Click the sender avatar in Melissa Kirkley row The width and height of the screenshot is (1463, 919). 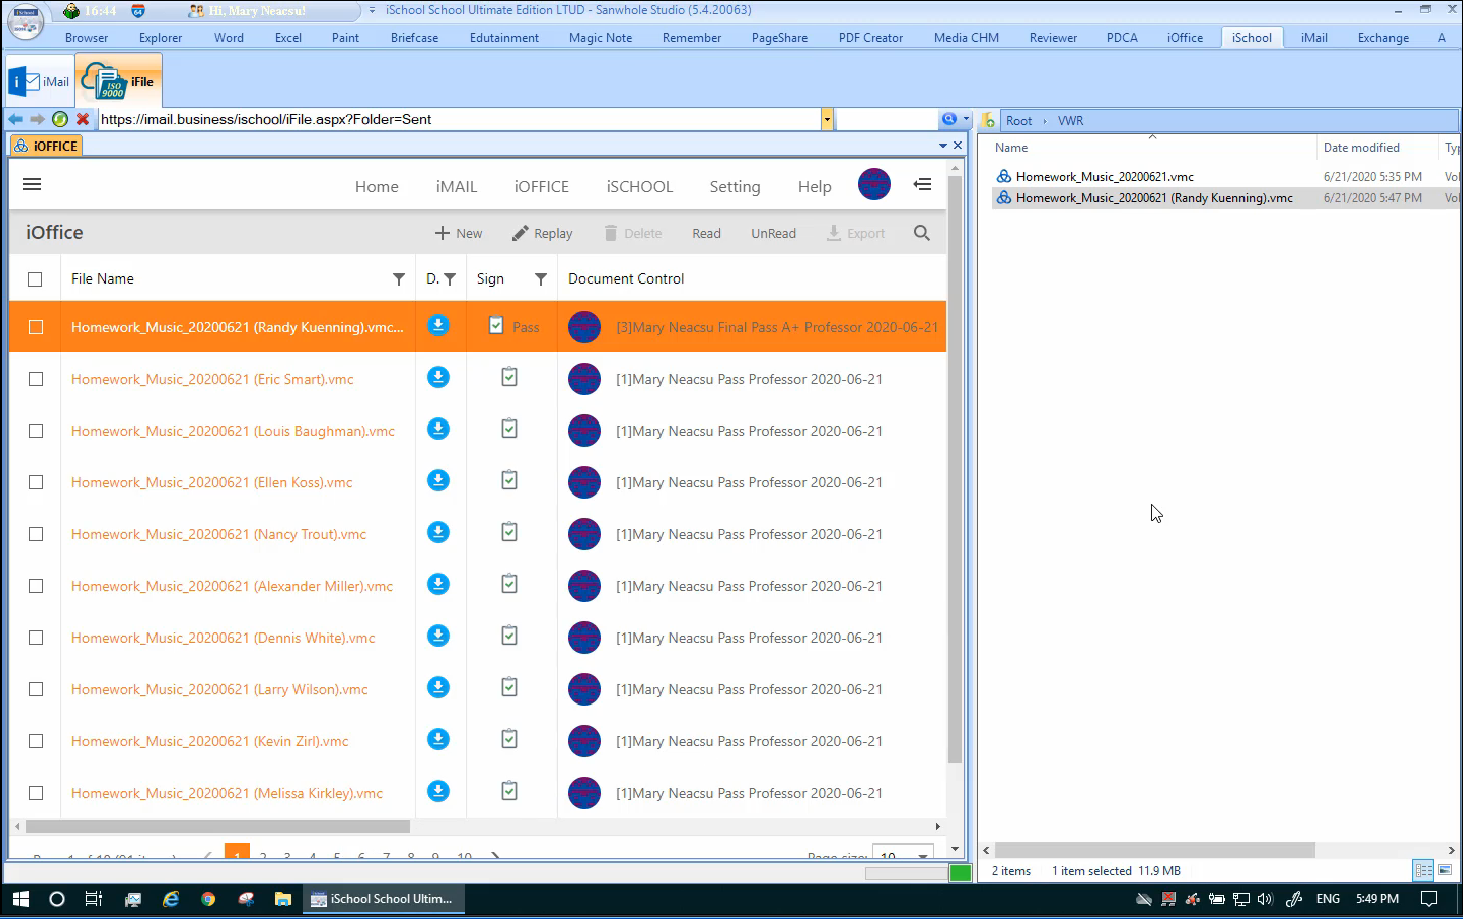(584, 793)
